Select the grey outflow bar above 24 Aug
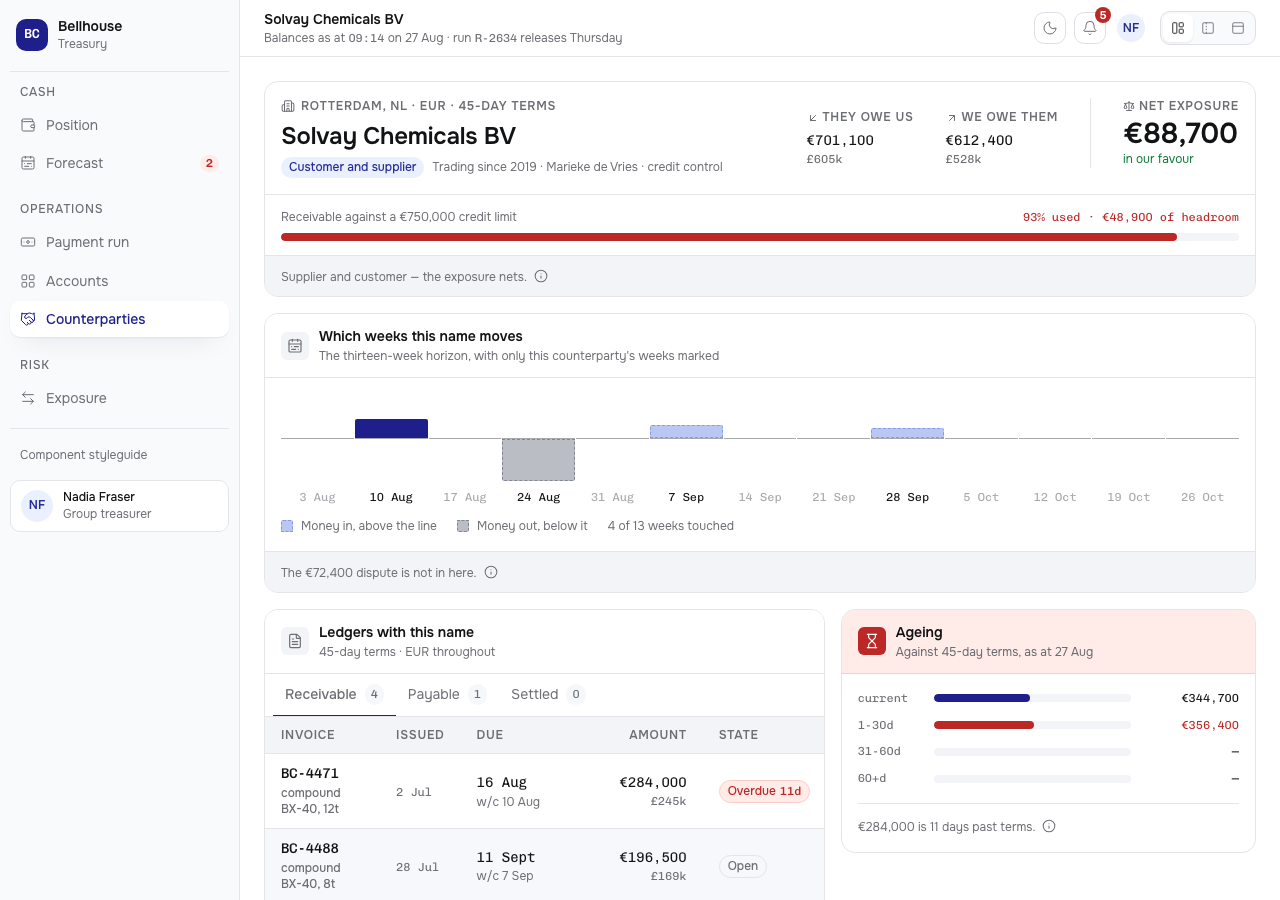This screenshot has width=1280, height=900. pyautogui.click(x=538, y=460)
